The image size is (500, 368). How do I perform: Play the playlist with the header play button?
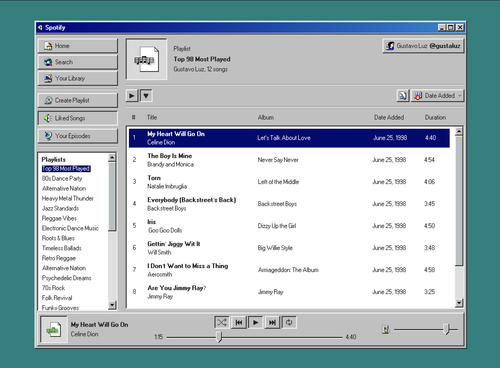[132, 96]
